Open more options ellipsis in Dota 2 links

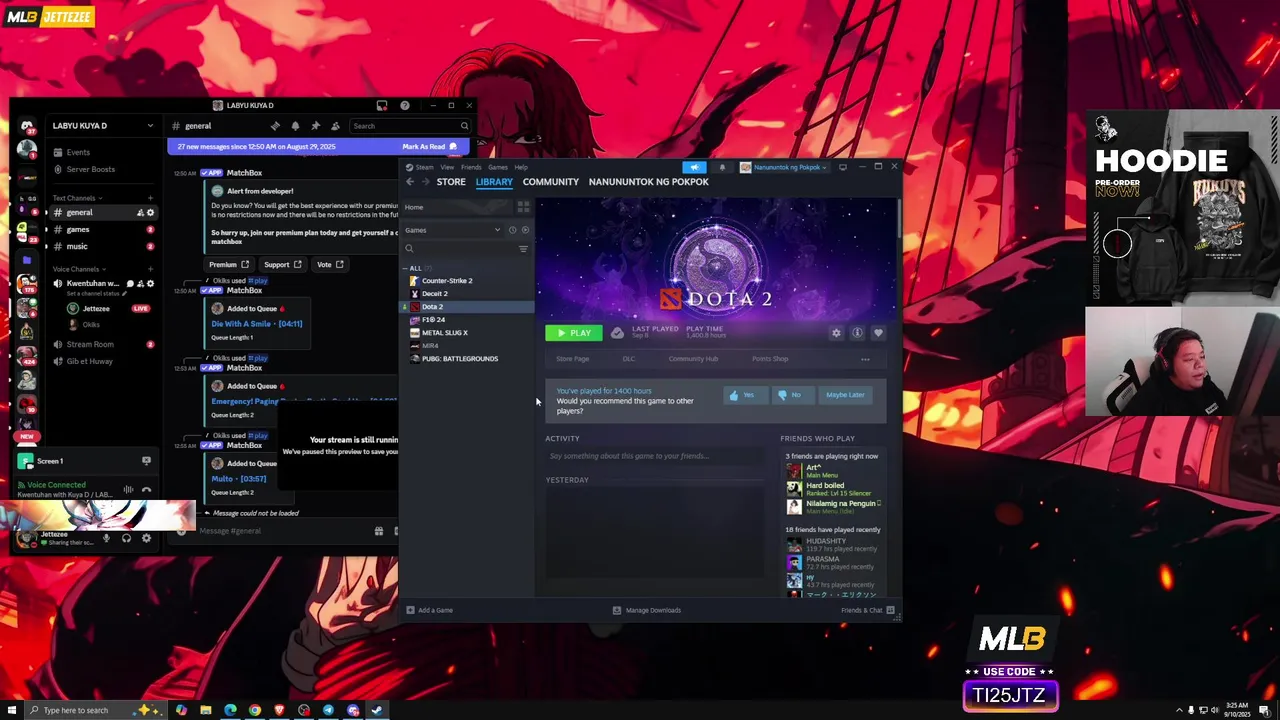(865, 359)
